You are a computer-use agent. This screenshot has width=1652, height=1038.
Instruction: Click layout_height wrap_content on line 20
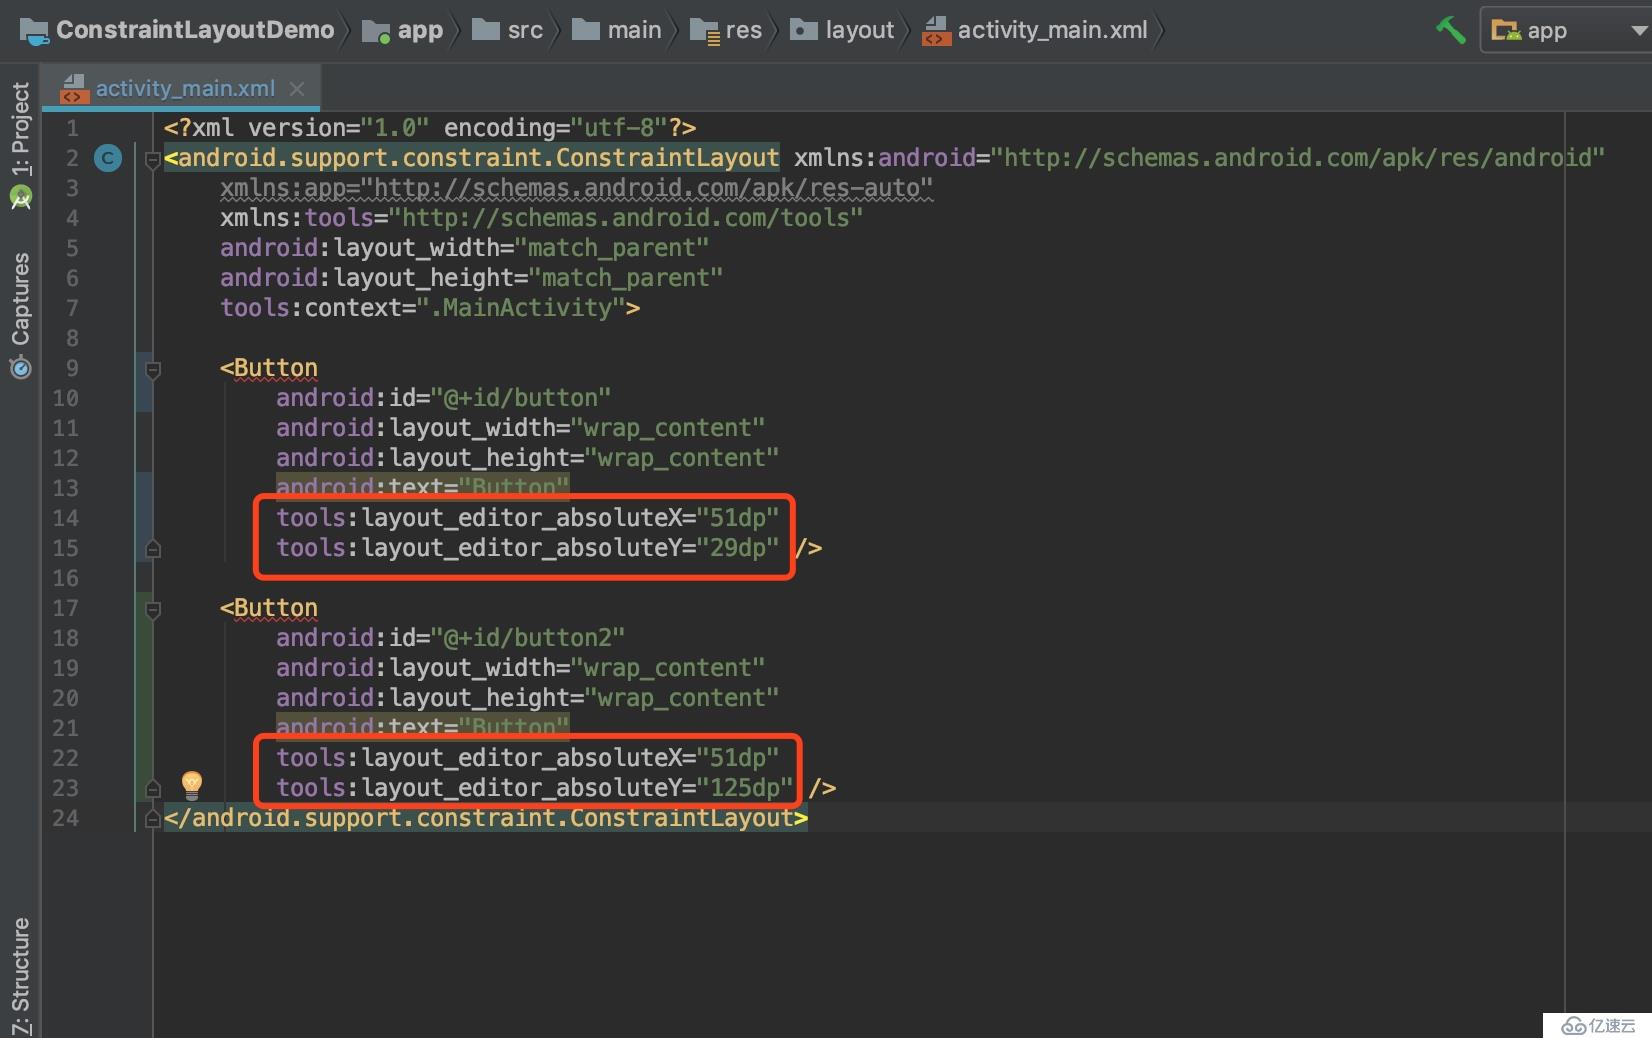[x=527, y=698]
